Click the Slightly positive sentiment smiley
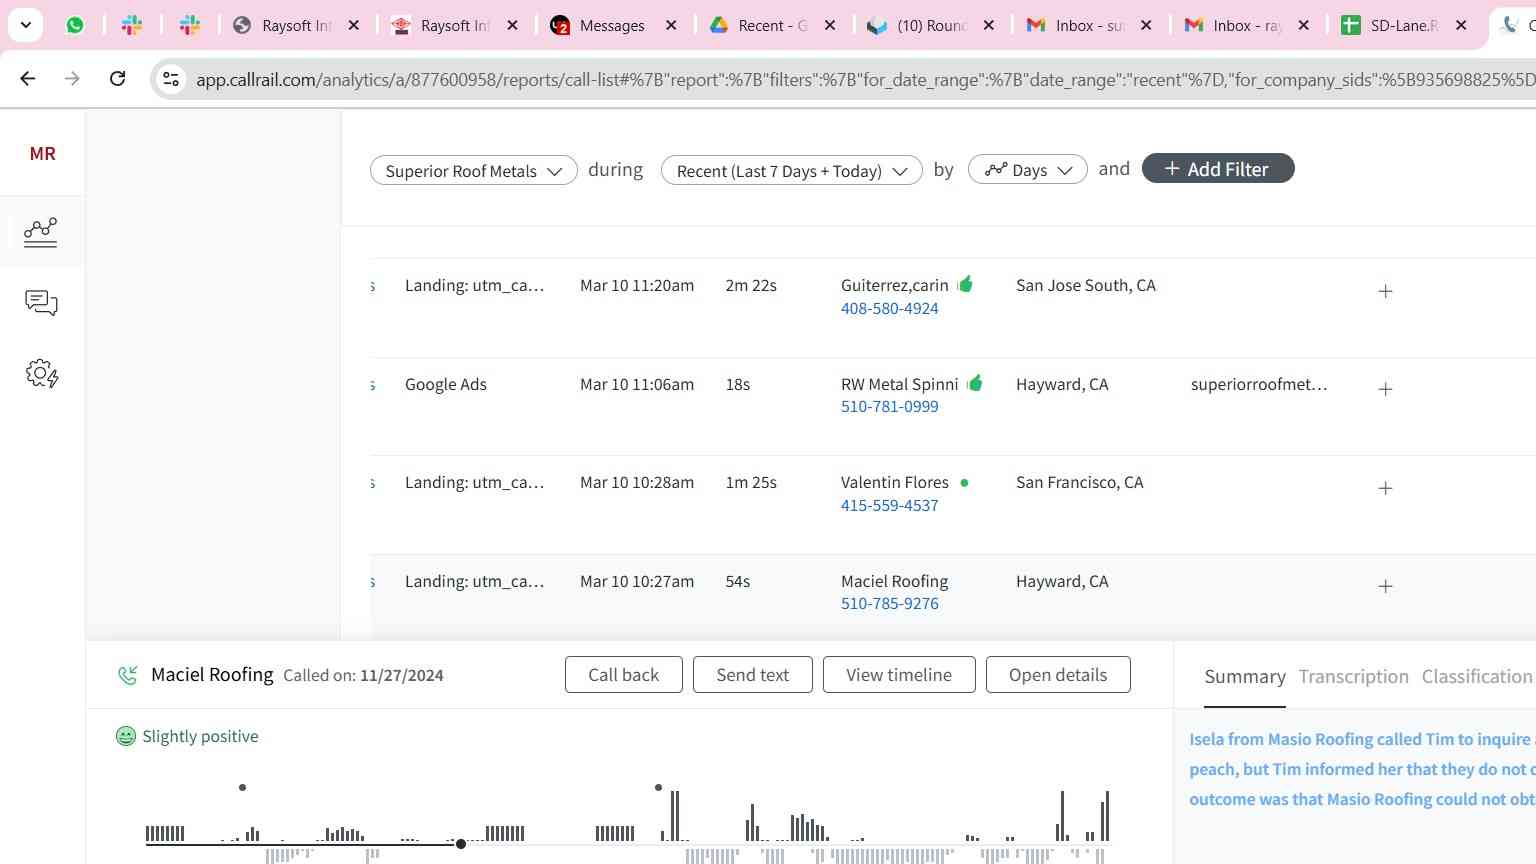This screenshot has height=864, width=1536. coord(125,736)
